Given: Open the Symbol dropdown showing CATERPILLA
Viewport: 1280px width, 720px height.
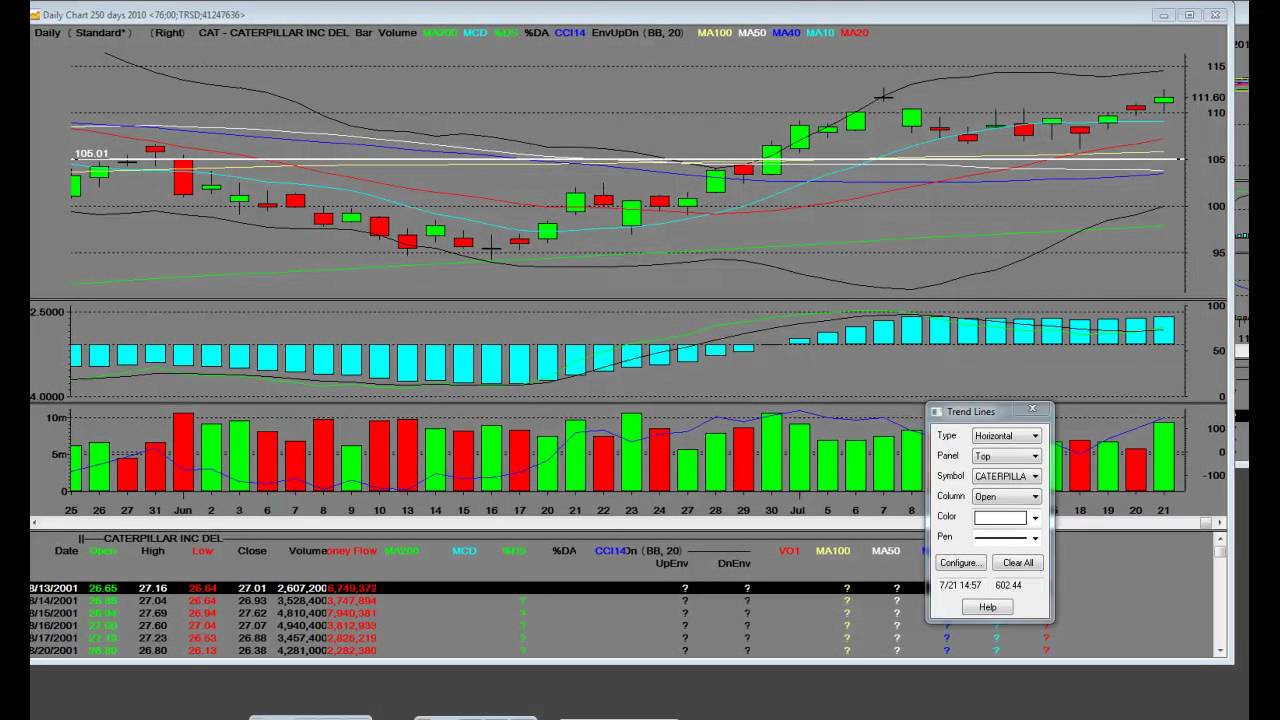Looking at the screenshot, I should point(1007,476).
